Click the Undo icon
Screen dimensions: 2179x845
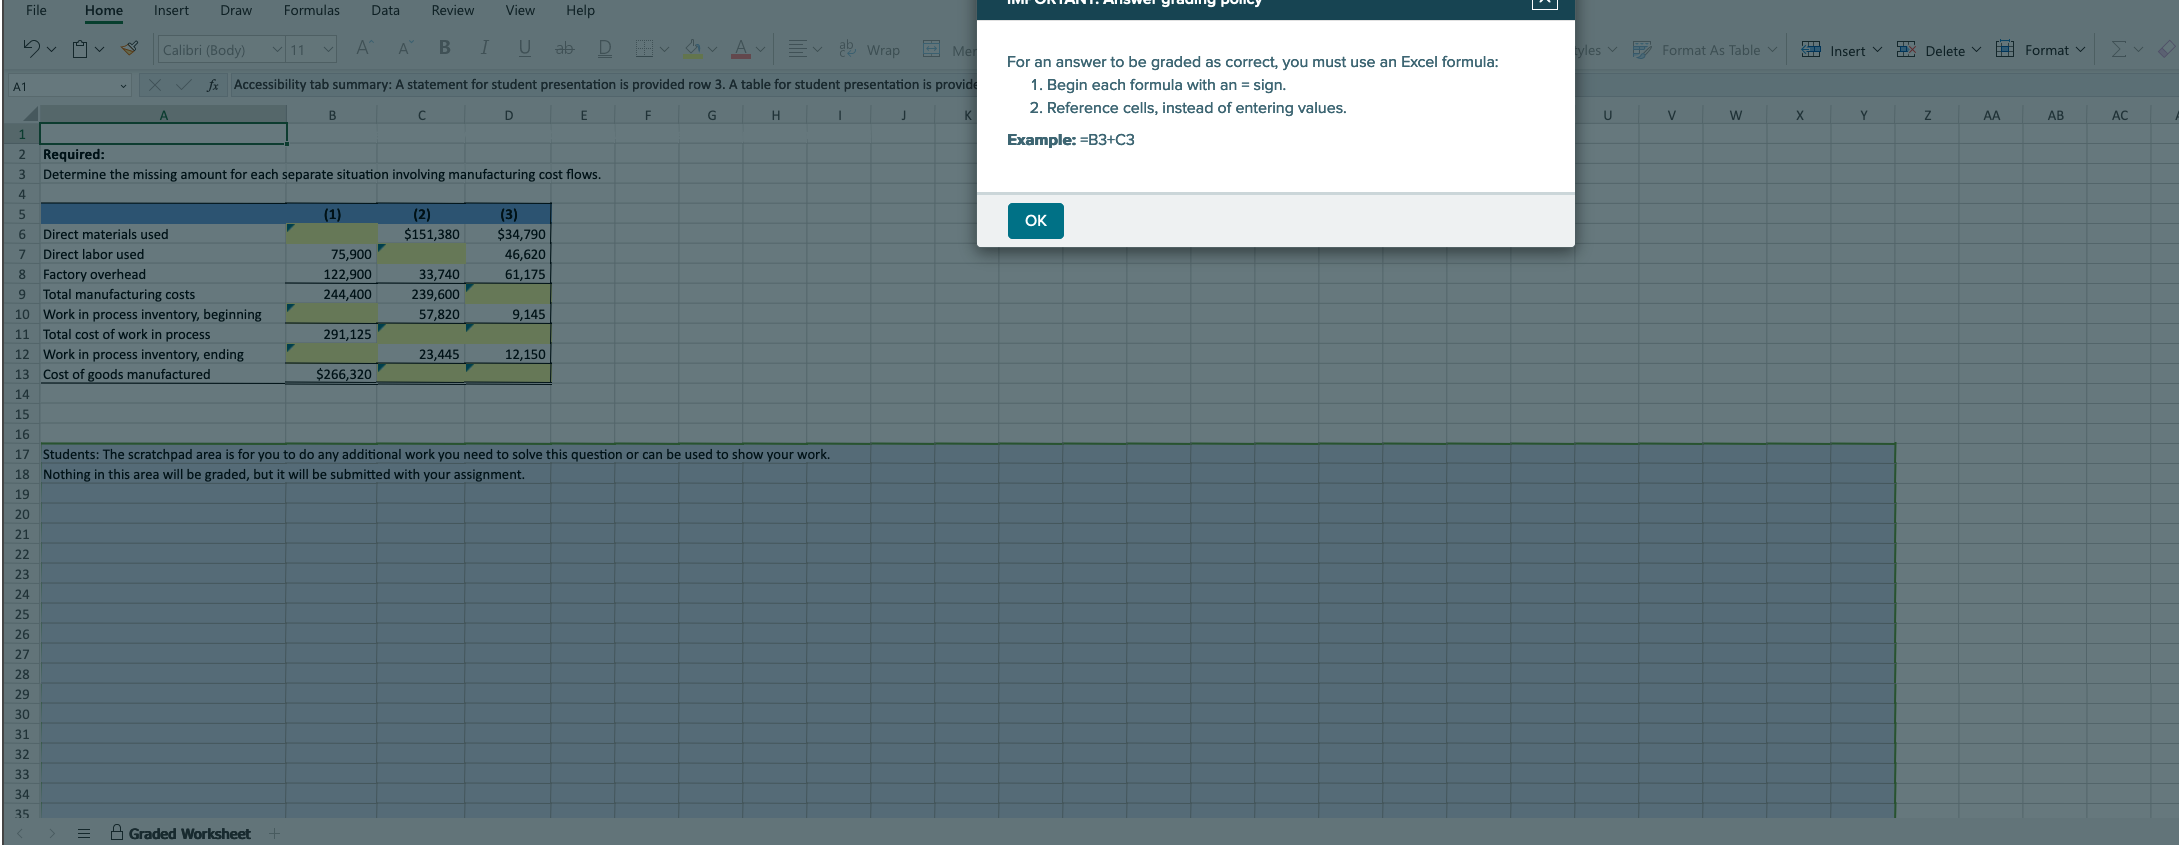click(x=31, y=49)
